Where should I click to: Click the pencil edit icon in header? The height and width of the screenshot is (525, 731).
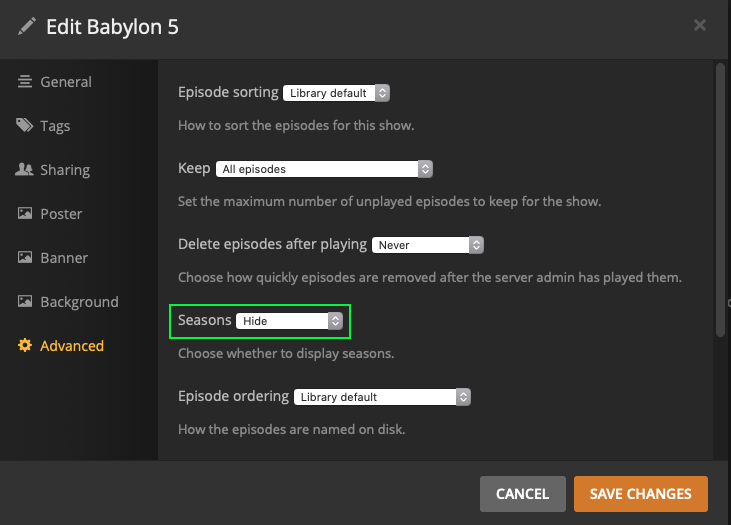(27, 27)
